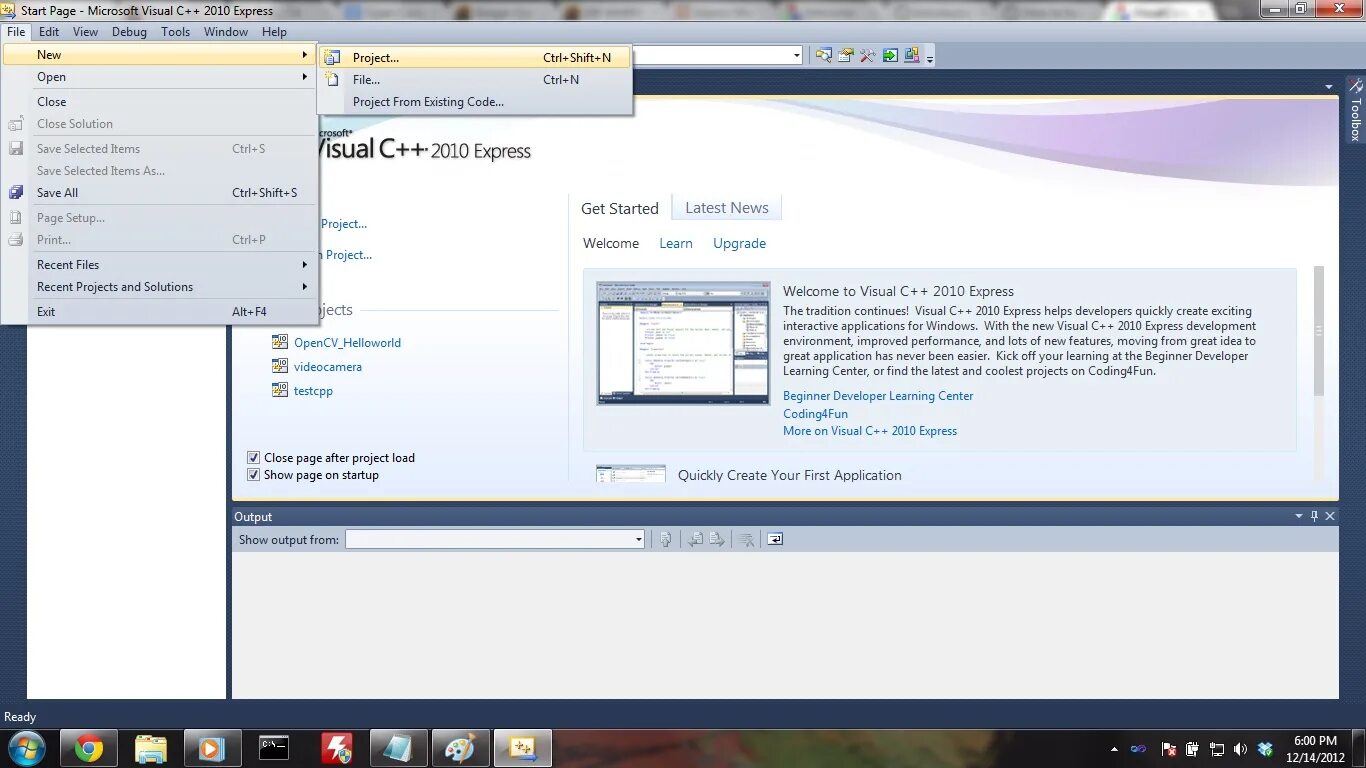The width and height of the screenshot is (1366, 768).
Task: Click the Get Started content vertical scrollbar
Action: click(x=1318, y=331)
